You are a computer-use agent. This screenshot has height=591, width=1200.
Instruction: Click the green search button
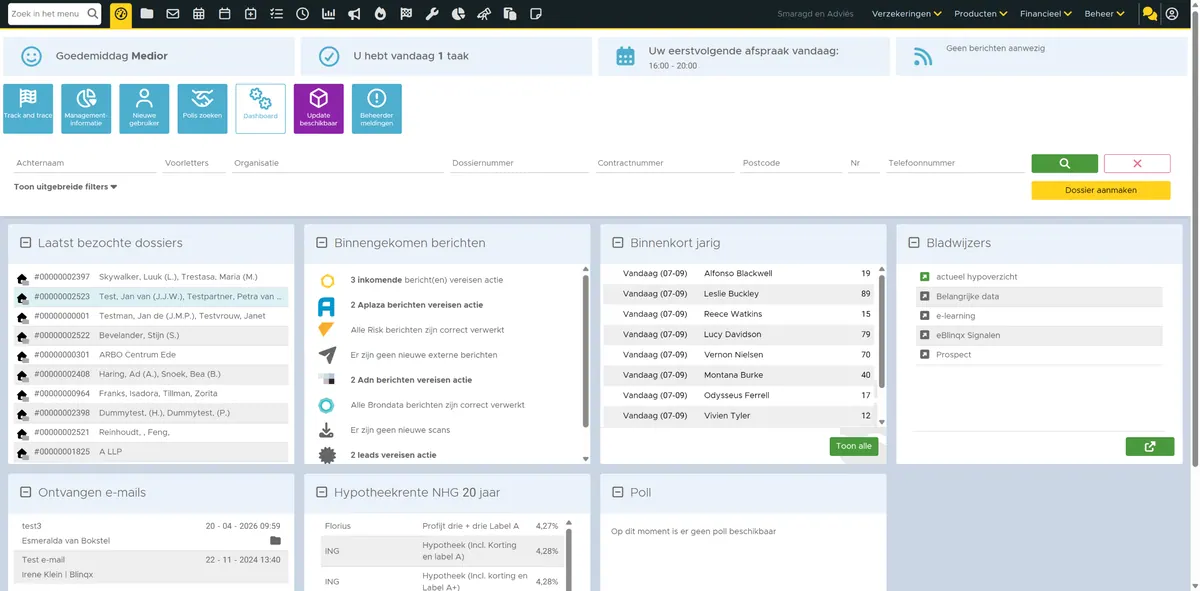(x=1065, y=163)
